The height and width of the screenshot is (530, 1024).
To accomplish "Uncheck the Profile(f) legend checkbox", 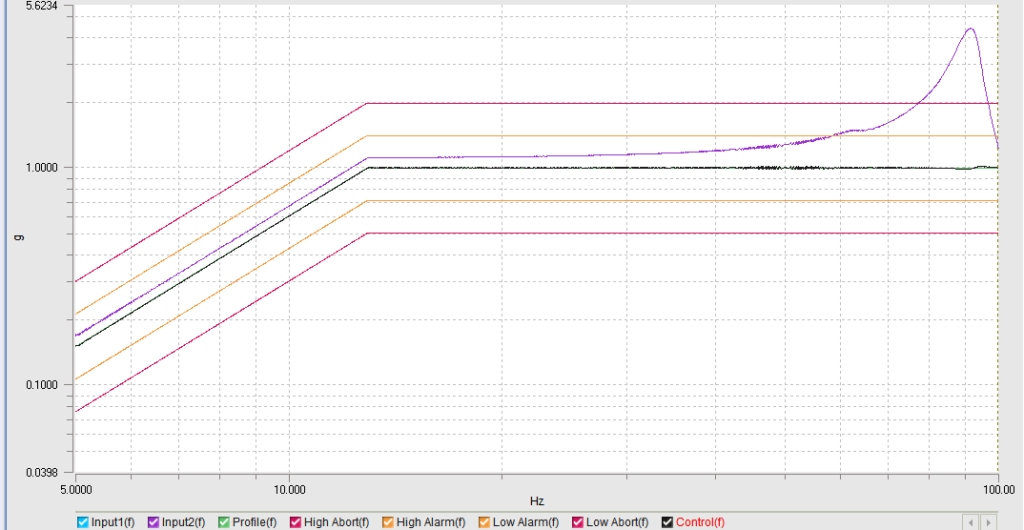I will (224, 522).
